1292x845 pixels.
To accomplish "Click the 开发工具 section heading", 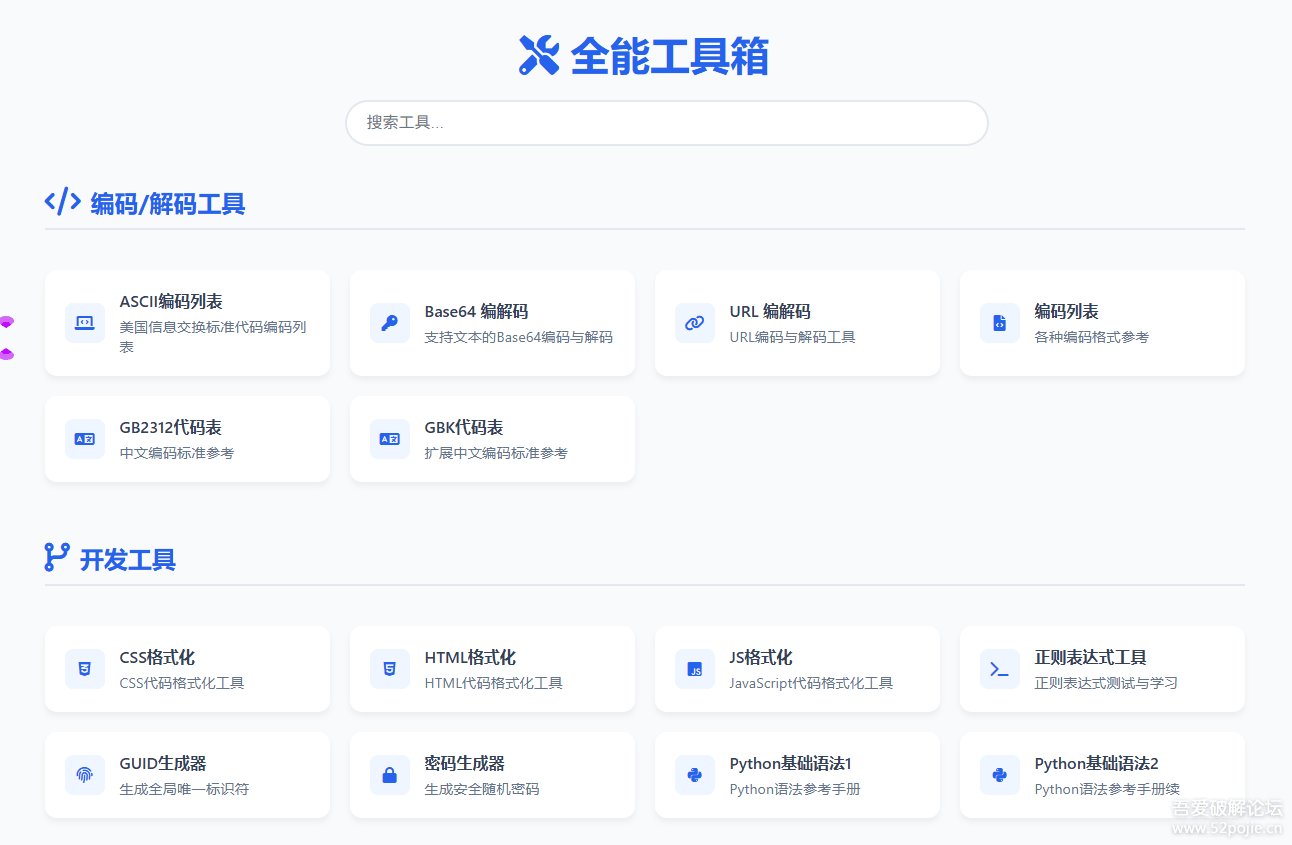I will coord(127,560).
